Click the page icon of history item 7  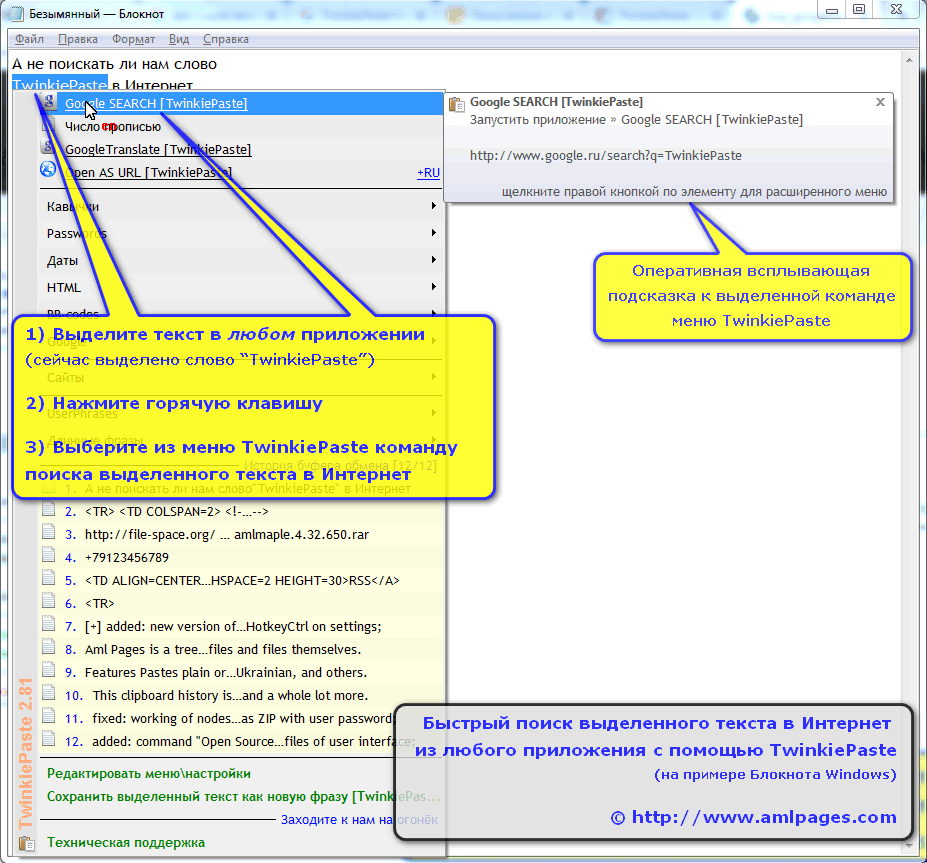coord(48,624)
